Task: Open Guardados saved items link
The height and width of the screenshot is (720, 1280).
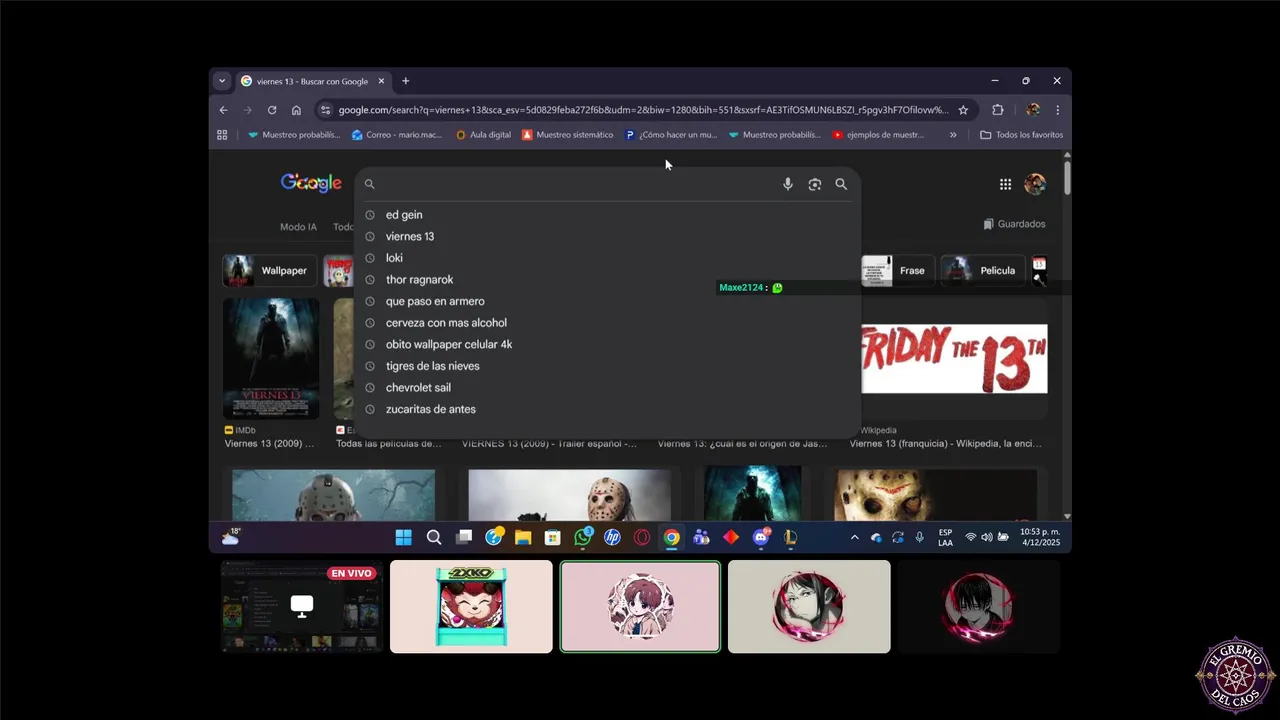Action: [1014, 224]
